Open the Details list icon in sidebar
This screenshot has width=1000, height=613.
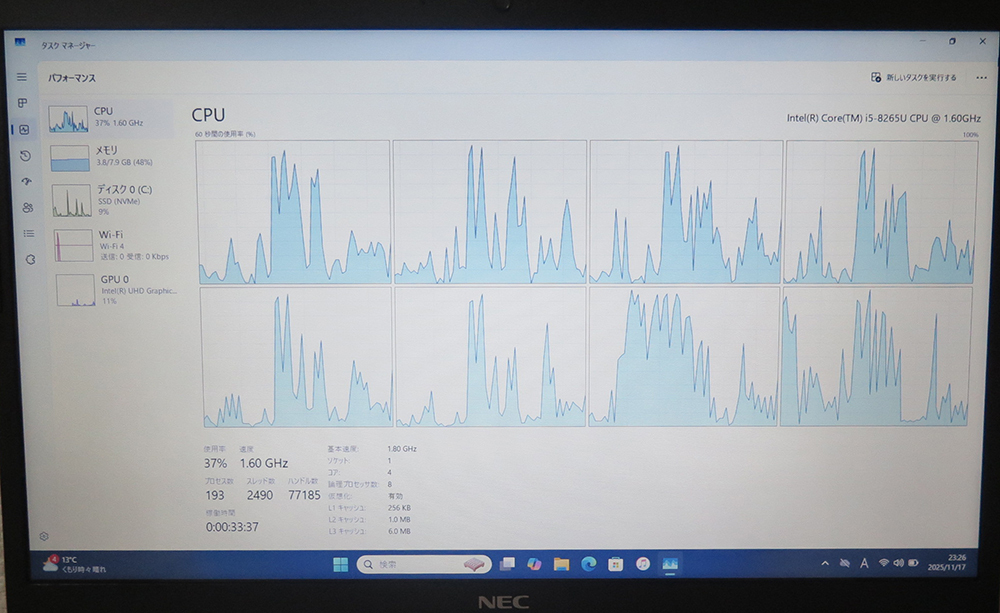tap(29, 233)
